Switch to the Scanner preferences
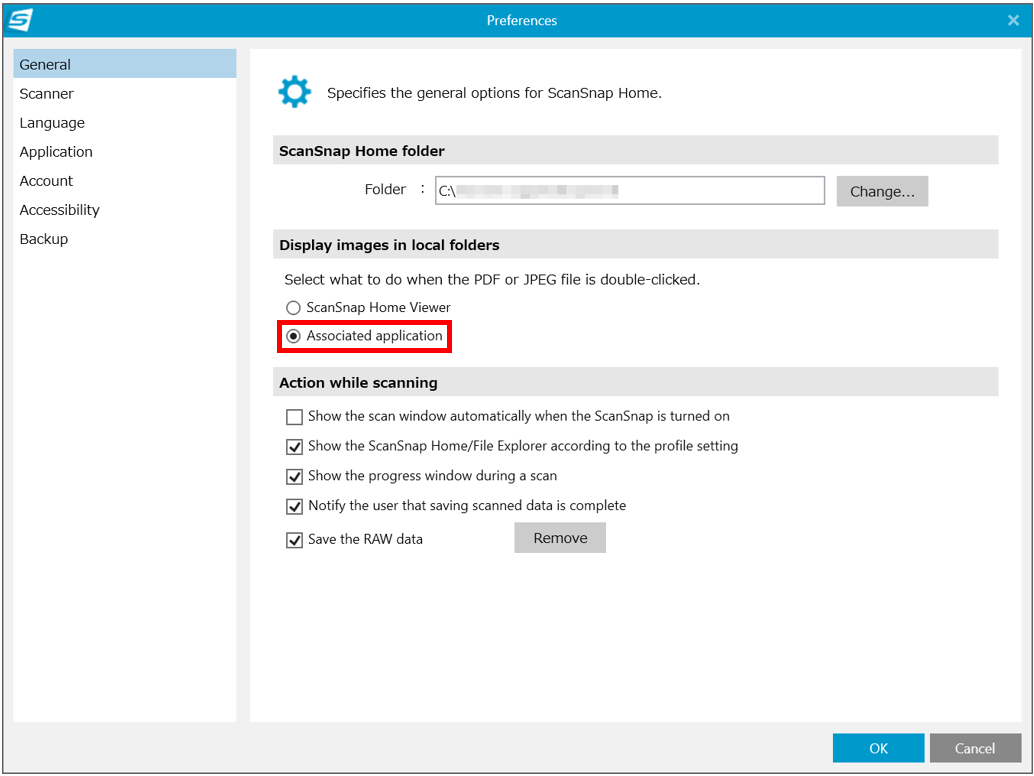This screenshot has height=776, width=1034. coord(47,94)
